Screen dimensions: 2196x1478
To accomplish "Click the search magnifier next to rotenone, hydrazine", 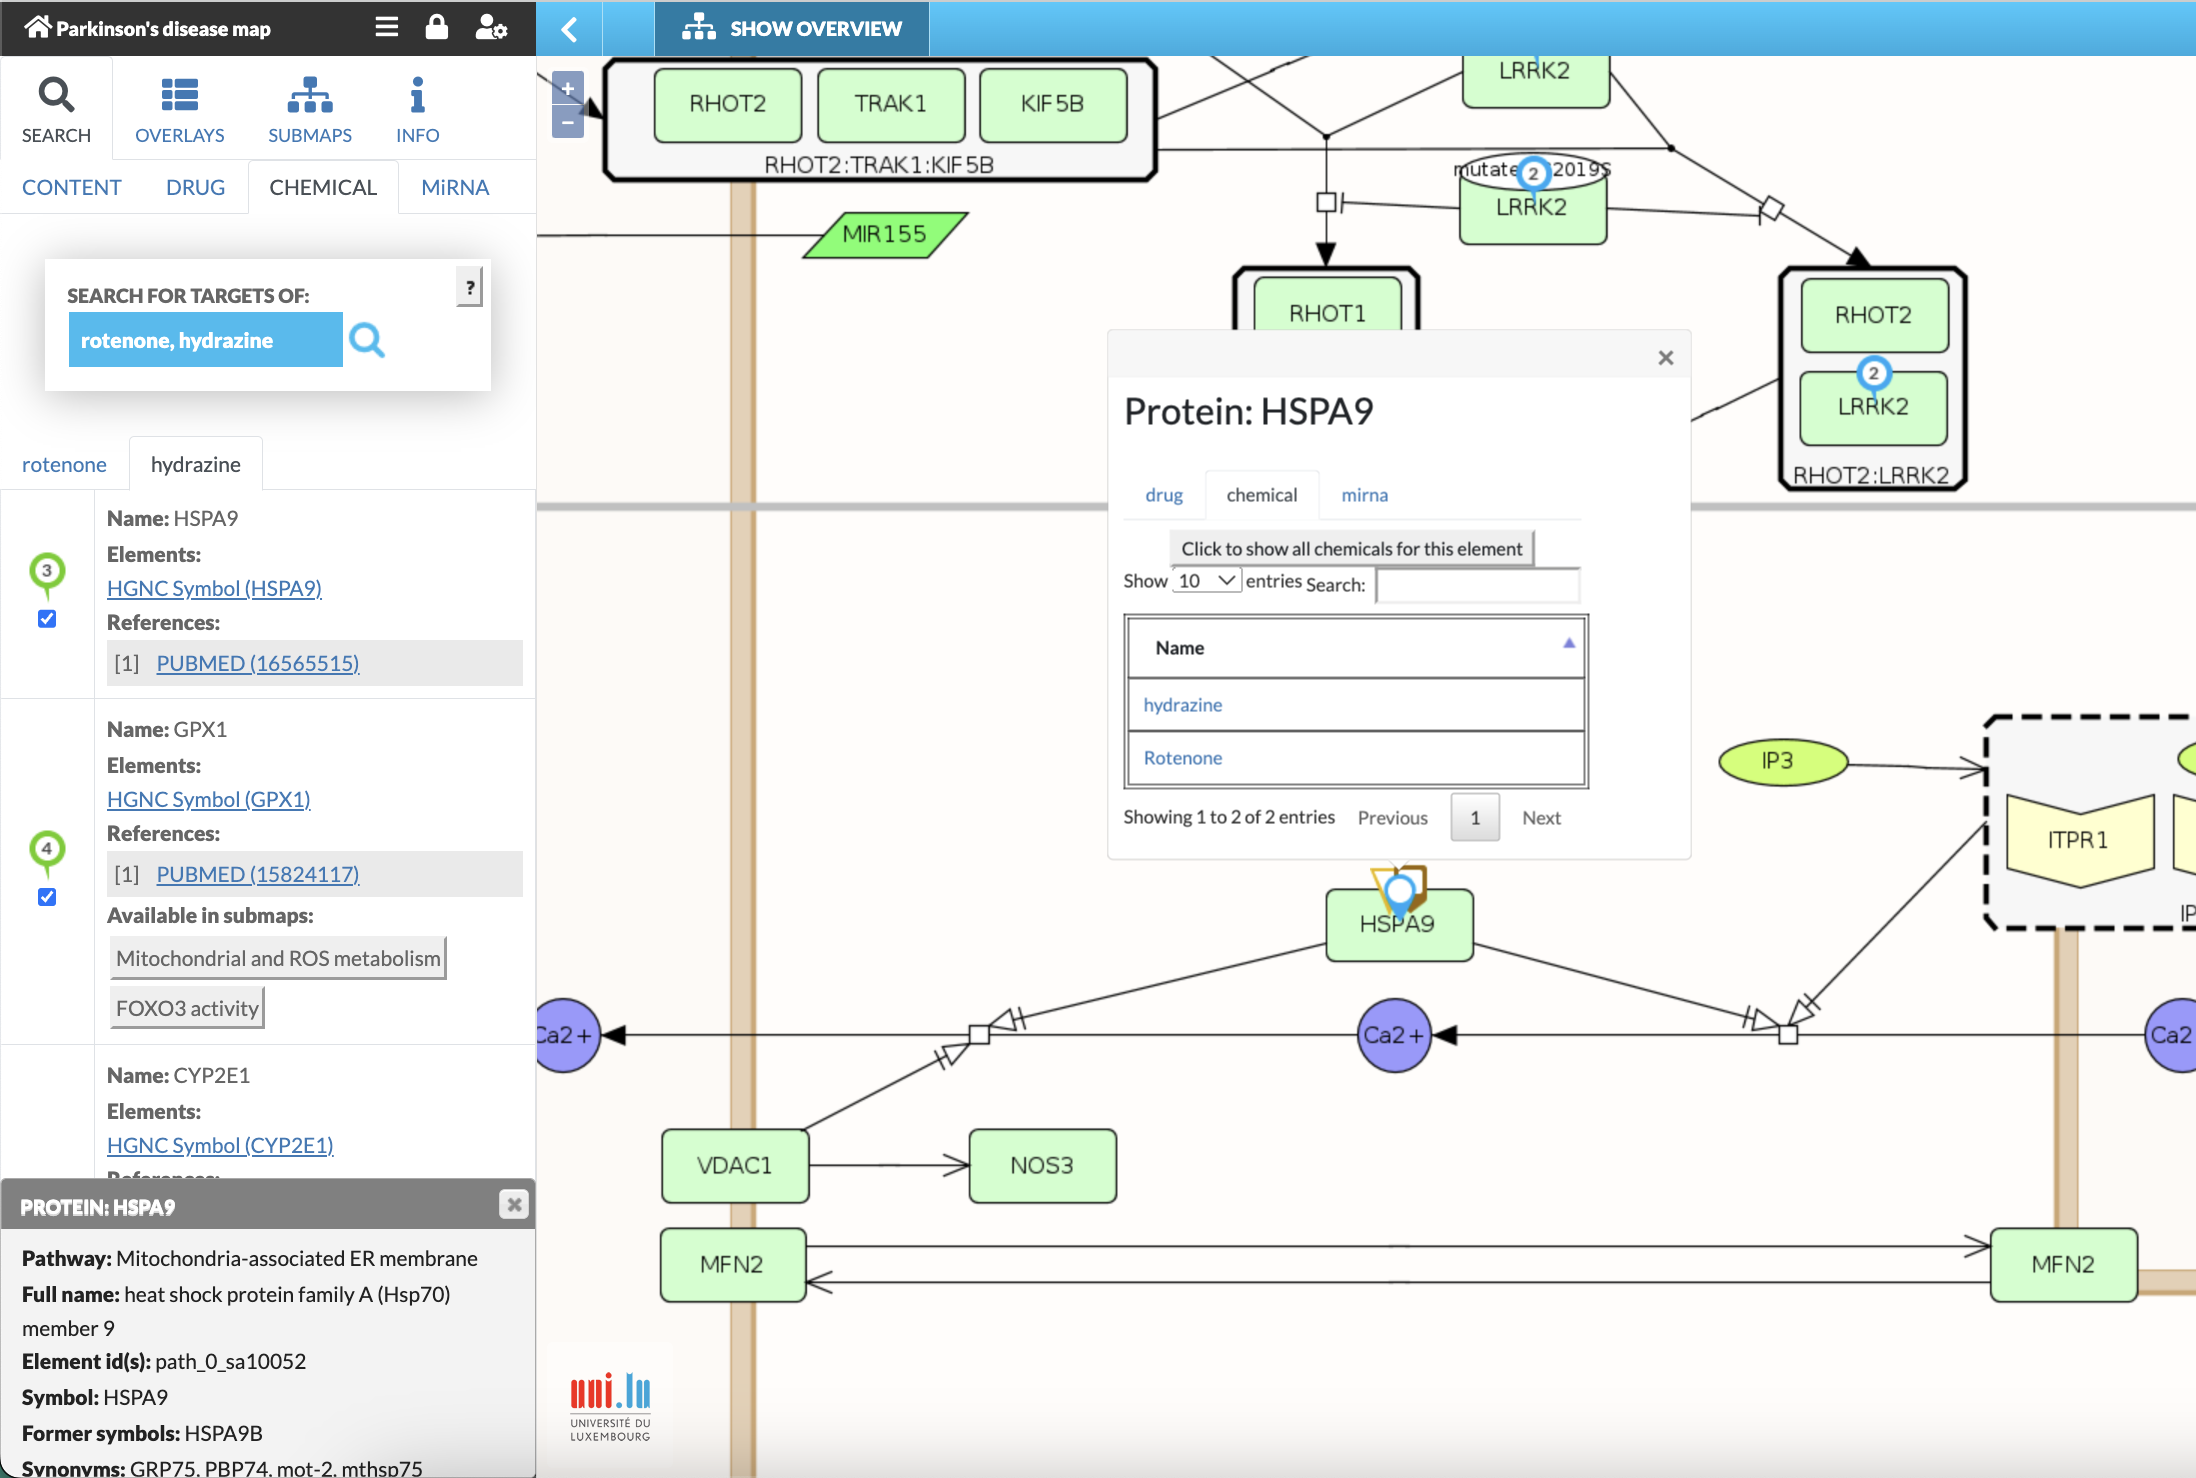I will (367, 340).
